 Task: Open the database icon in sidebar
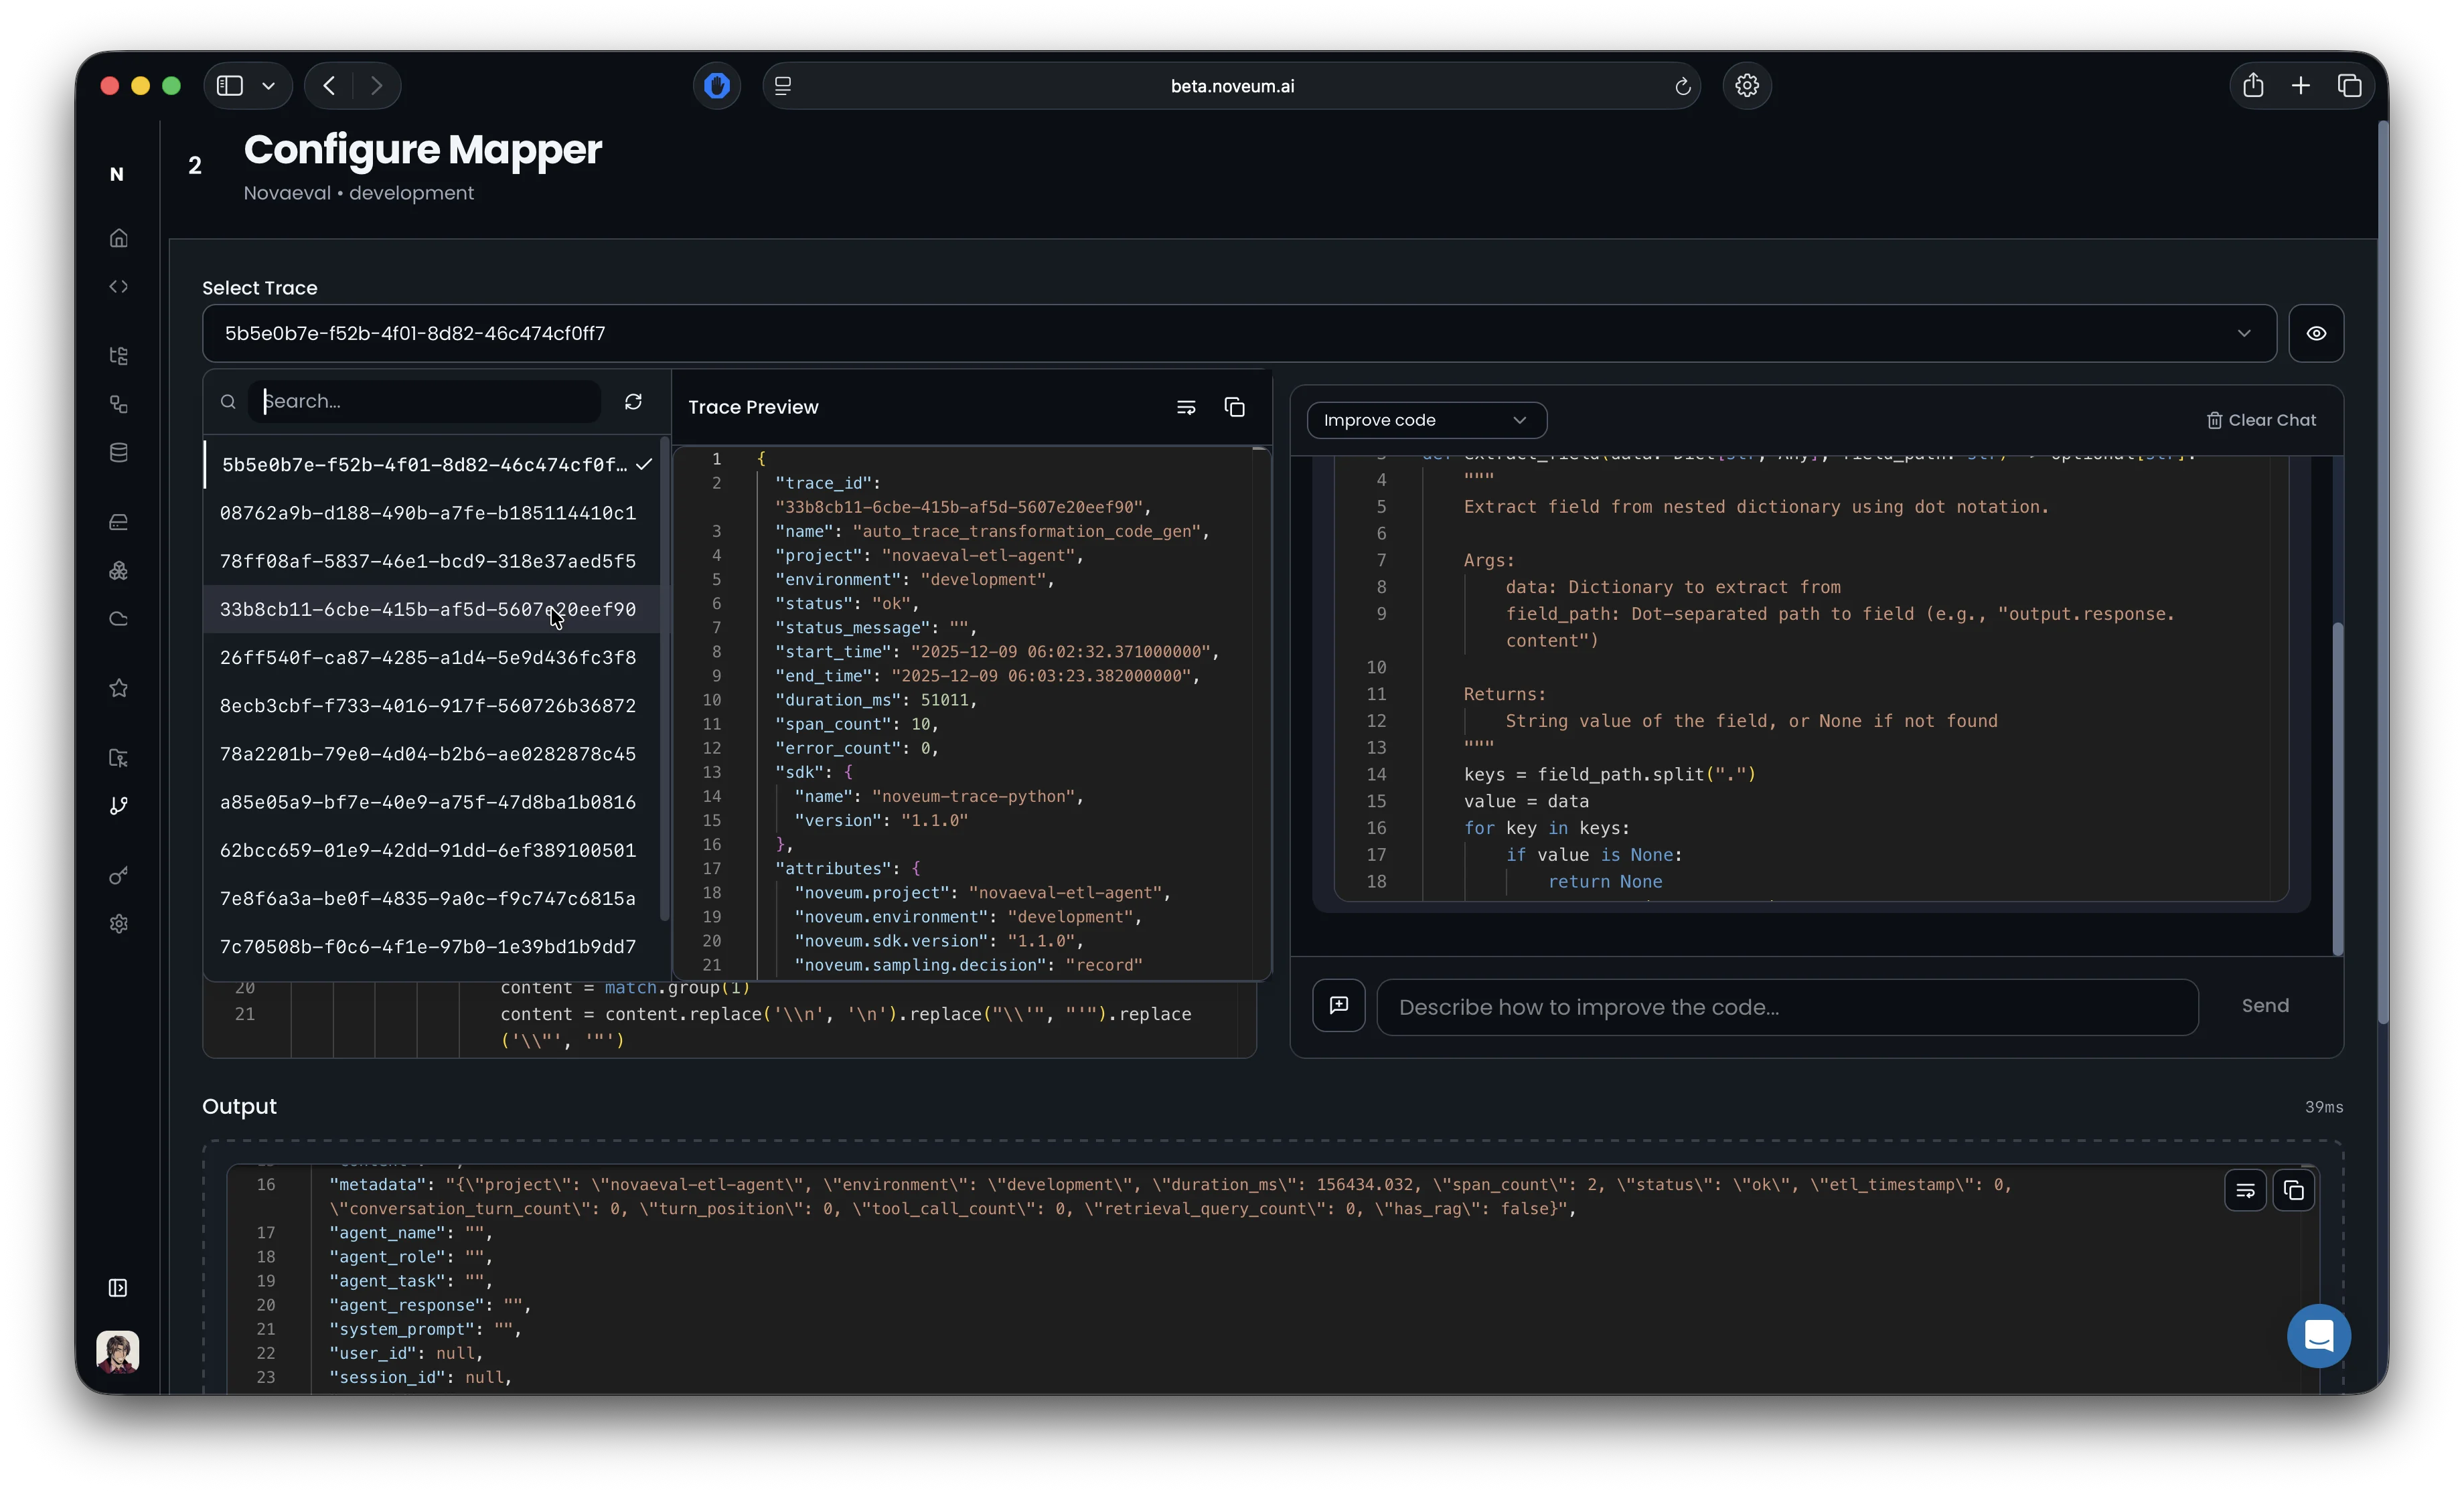tap(119, 453)
